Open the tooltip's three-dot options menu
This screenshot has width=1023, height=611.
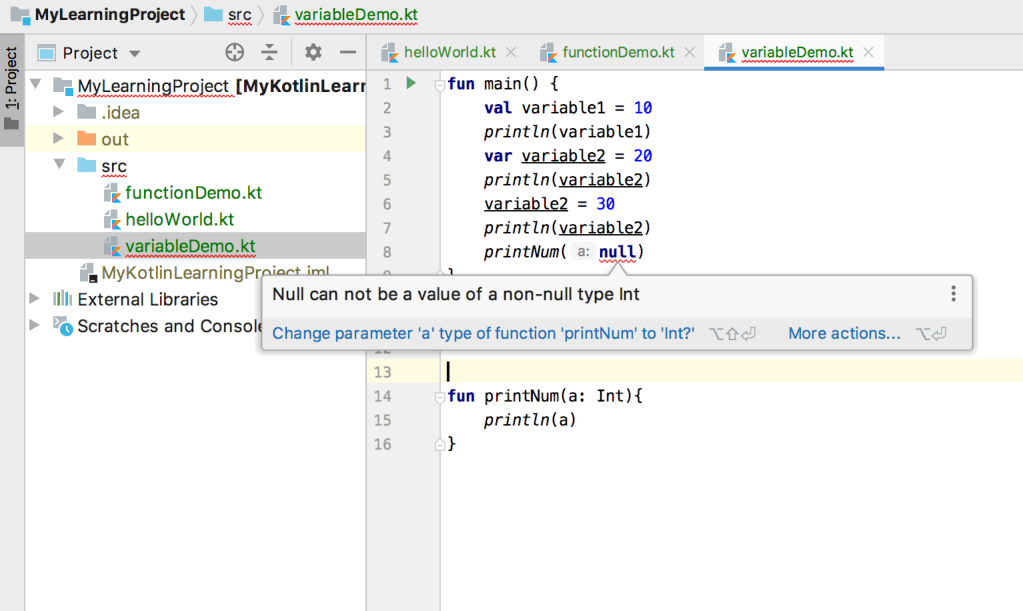(x=953, y=294)
